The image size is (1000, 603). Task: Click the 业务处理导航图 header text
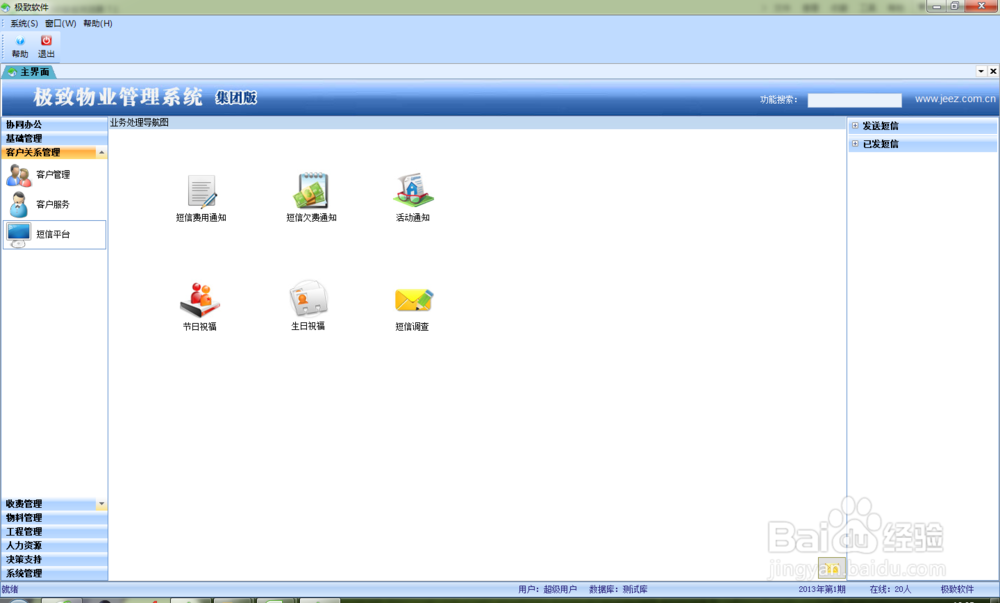[140, 122]
